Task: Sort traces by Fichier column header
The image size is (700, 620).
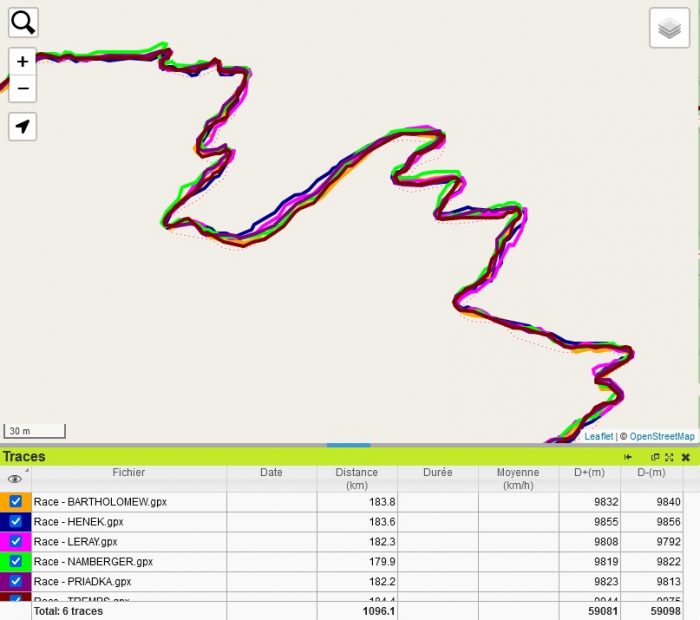Action: pyautogui.click(x=128, y=473)
